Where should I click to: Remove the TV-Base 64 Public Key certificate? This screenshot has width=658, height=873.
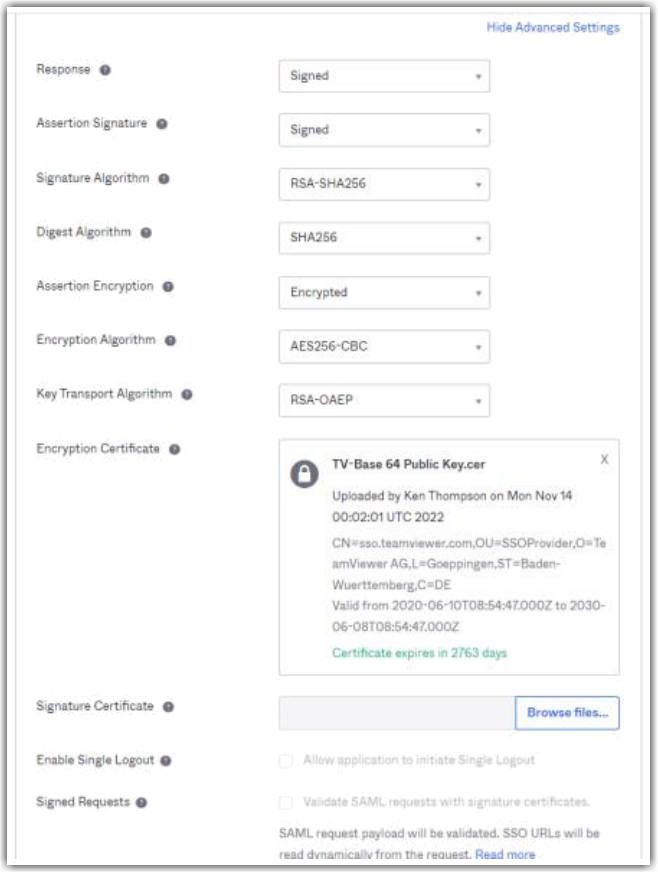(604, 459)
